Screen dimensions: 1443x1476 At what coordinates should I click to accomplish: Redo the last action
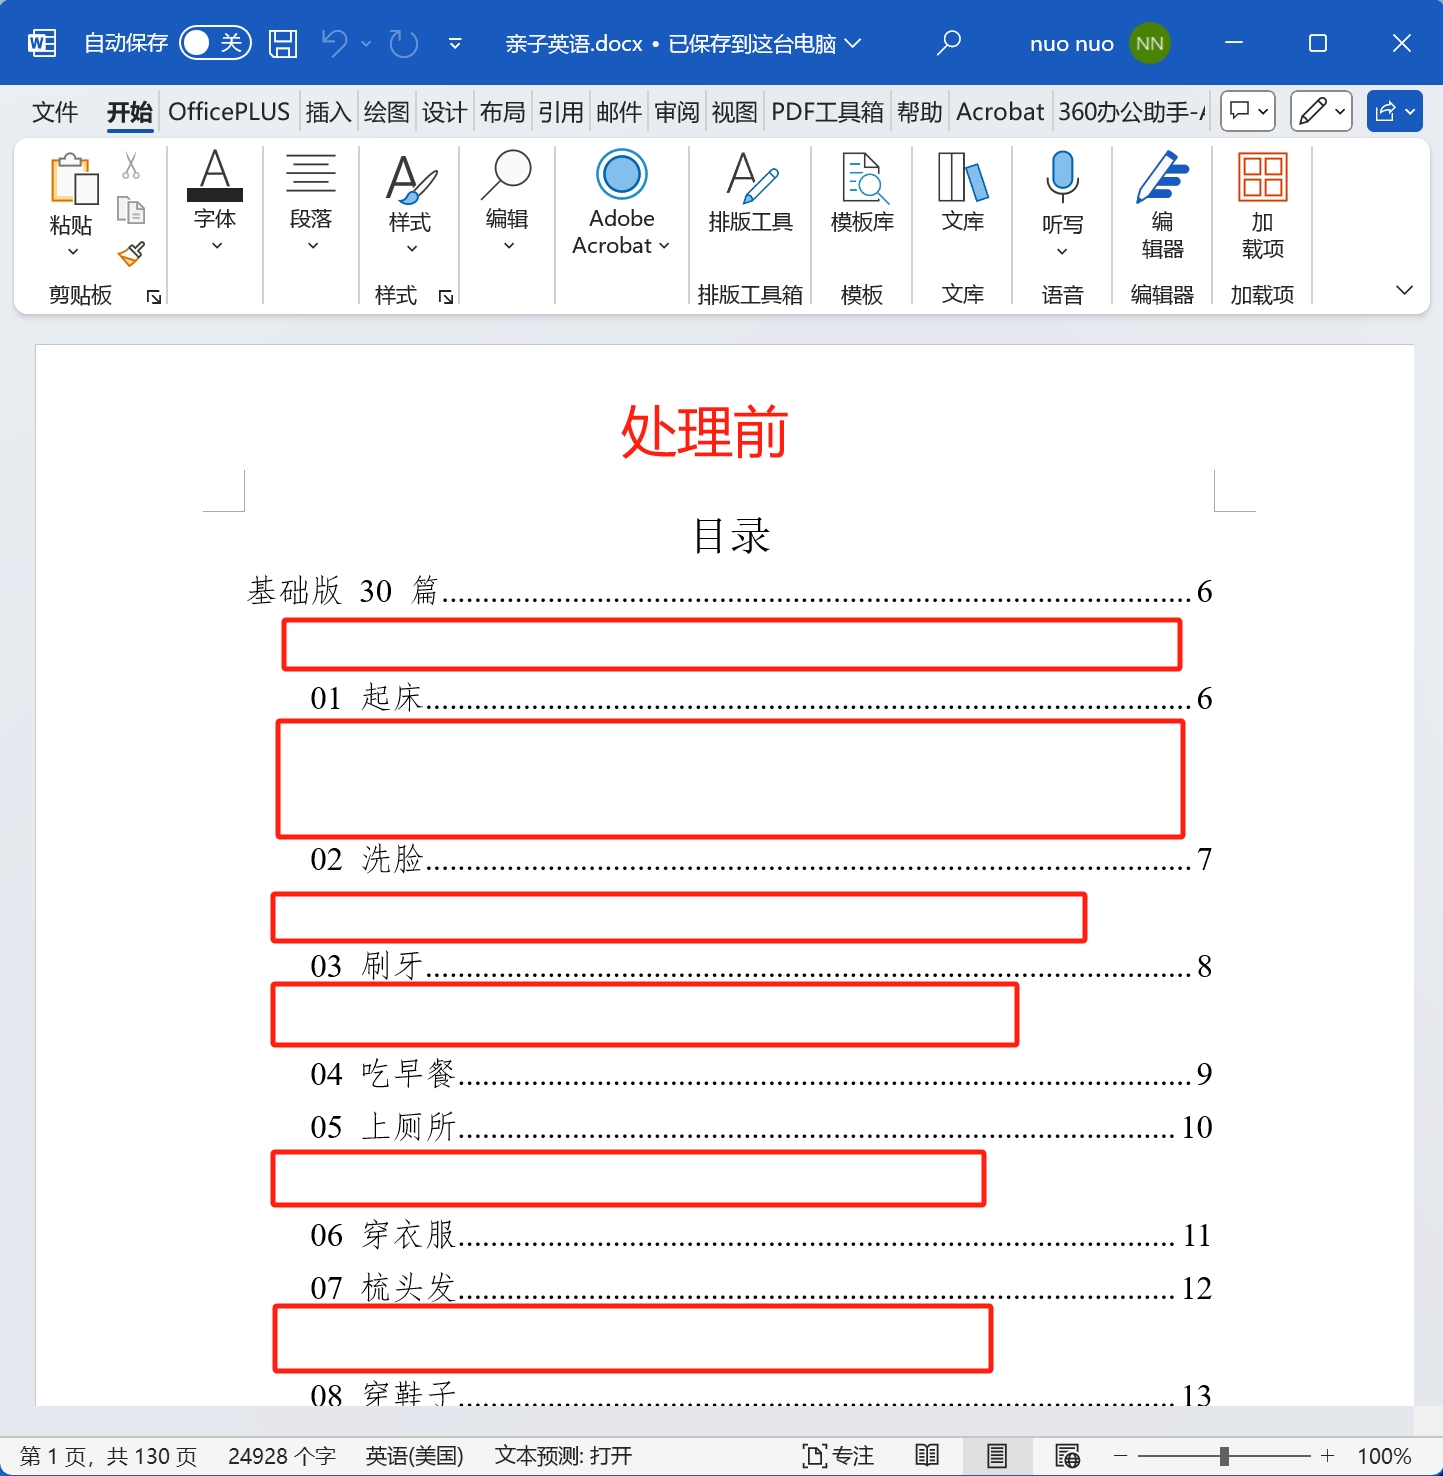click(403, 43)
